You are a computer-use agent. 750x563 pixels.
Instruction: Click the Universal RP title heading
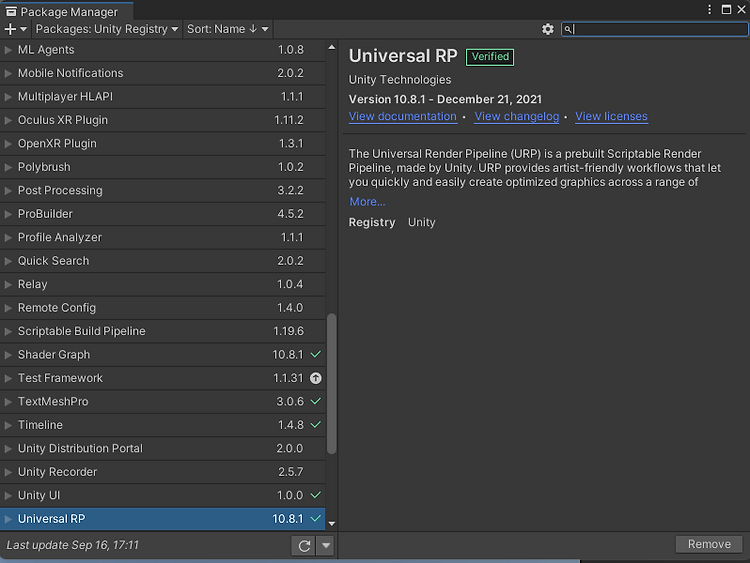[x=403, y=56]
